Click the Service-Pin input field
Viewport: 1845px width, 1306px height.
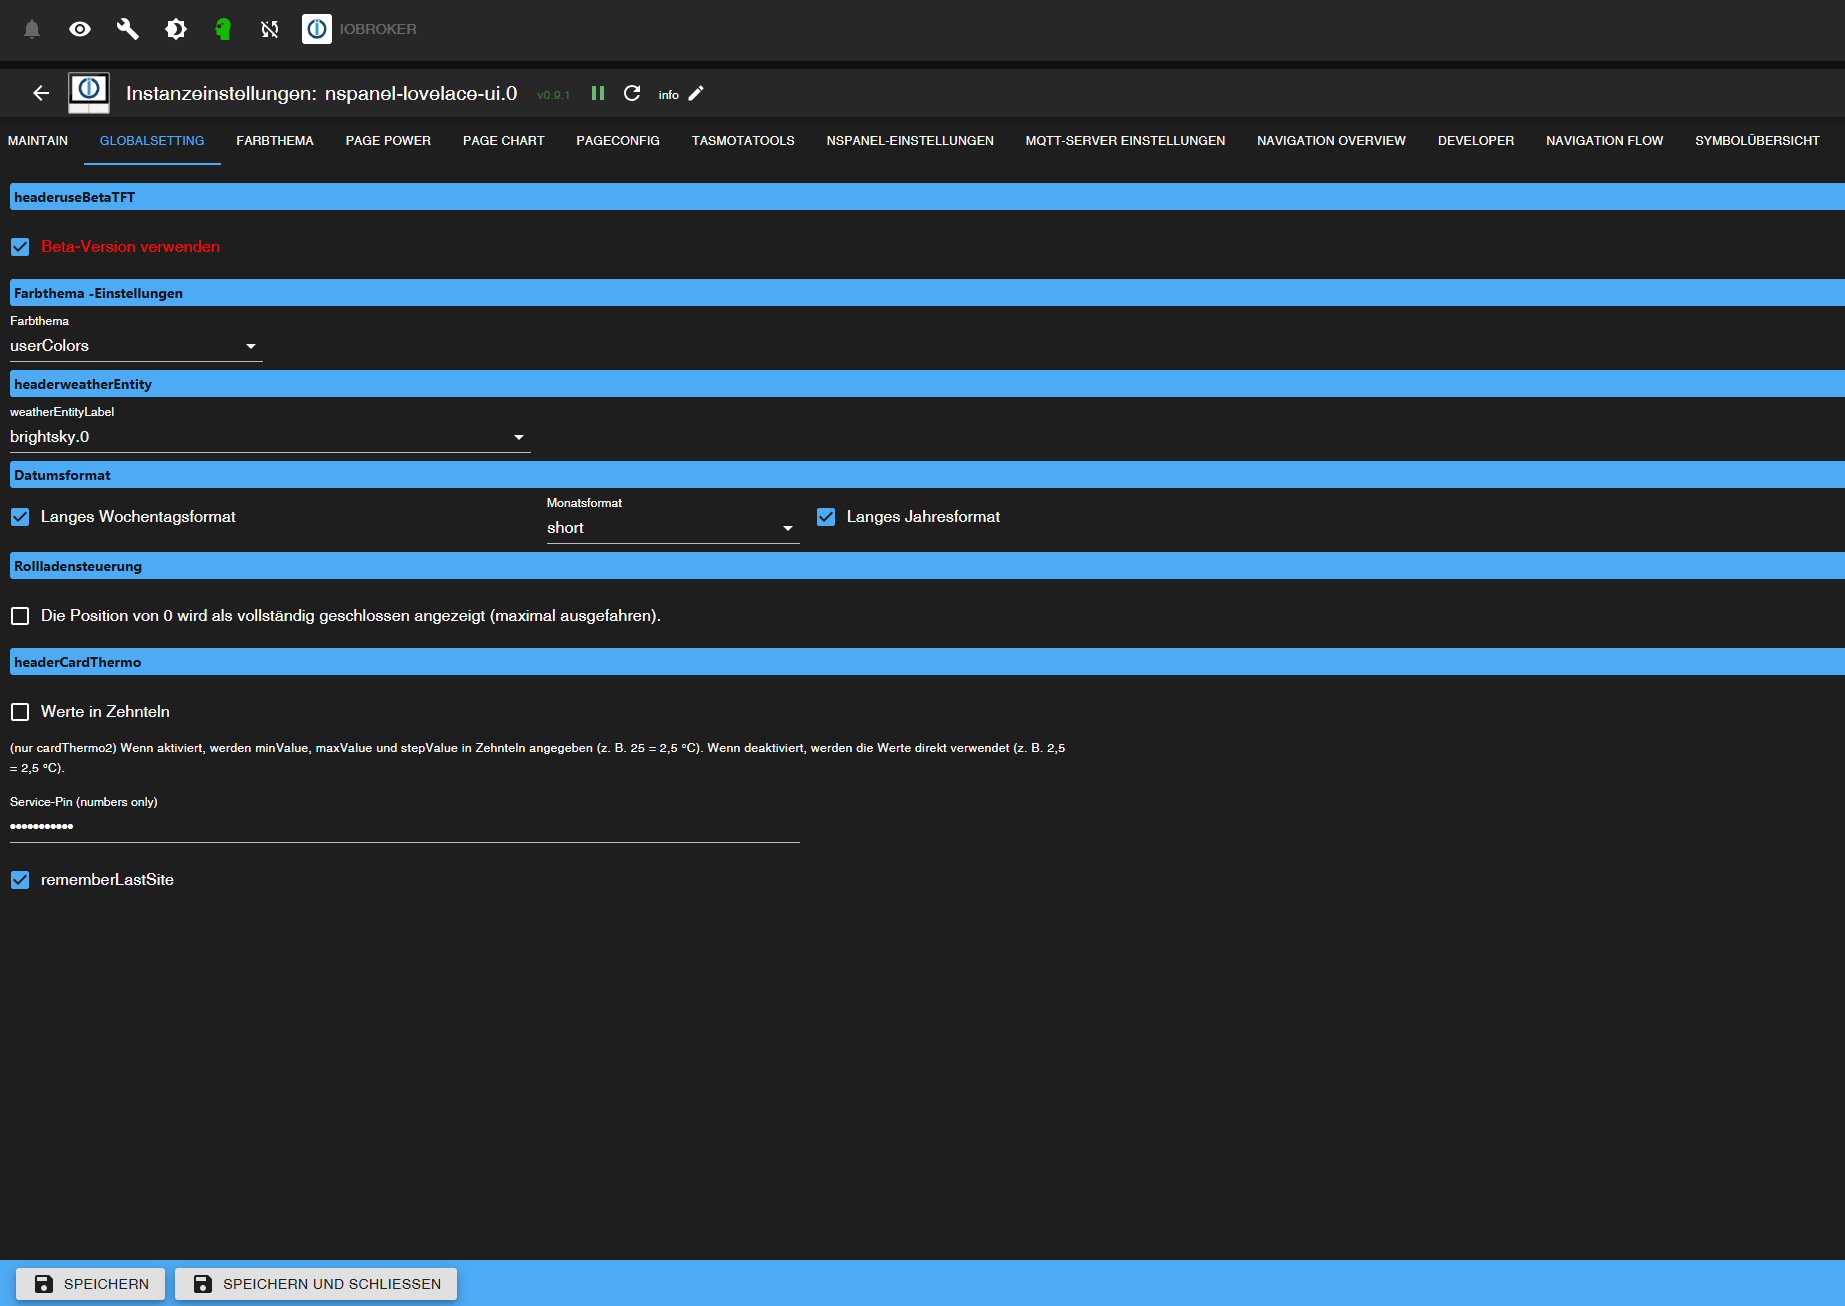click(400, 824)
